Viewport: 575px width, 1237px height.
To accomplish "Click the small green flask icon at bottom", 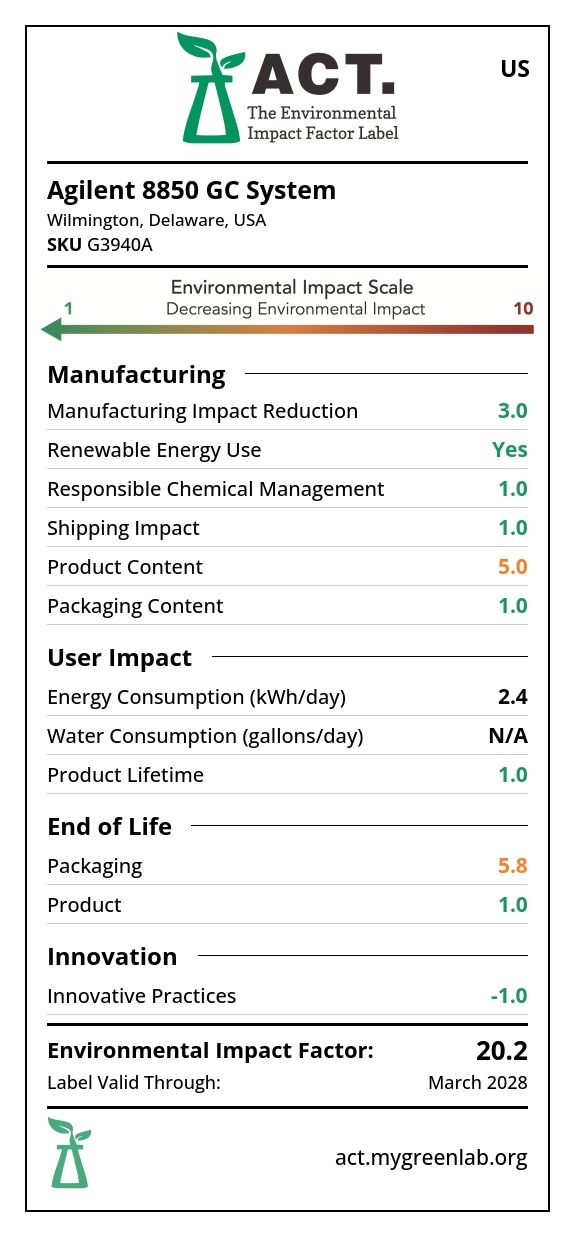I will [69, 1152].
